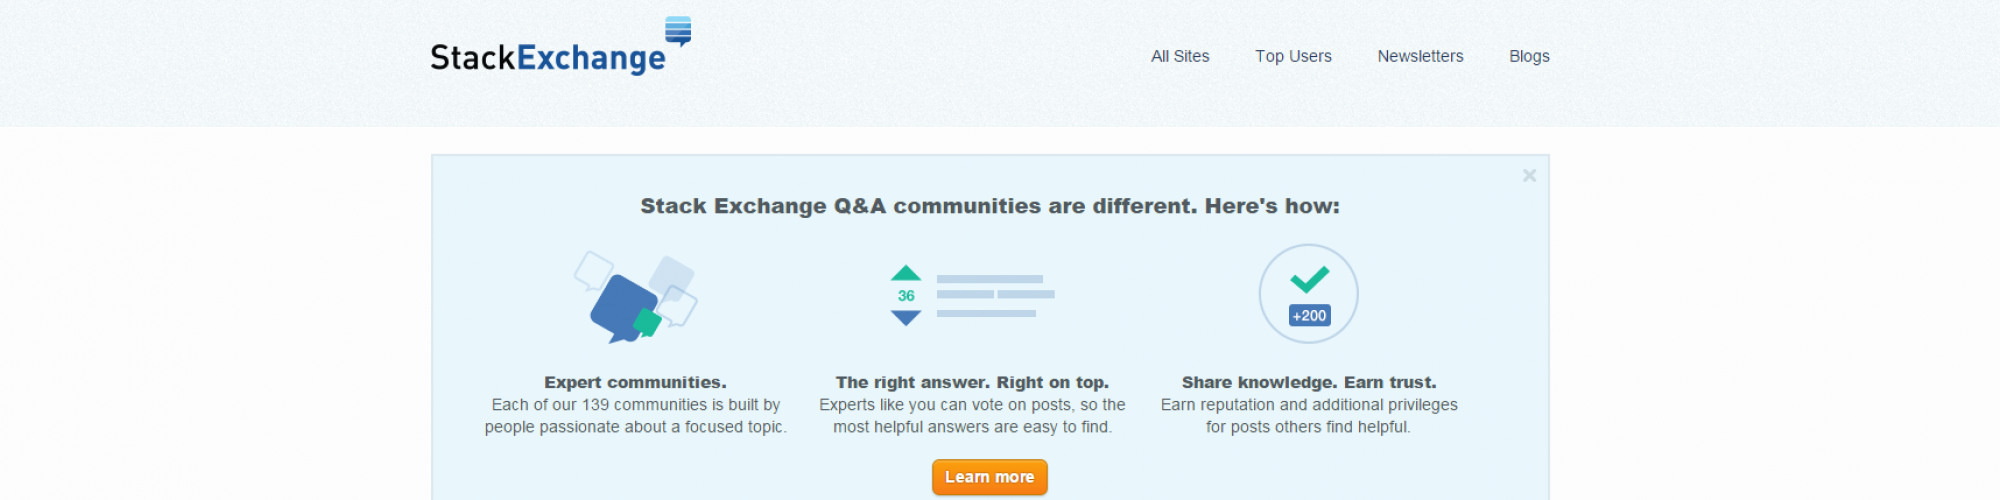This screenshot has width=2000, height=500.
Task: Go to Top Users page
Action: tap(1293, 56)
